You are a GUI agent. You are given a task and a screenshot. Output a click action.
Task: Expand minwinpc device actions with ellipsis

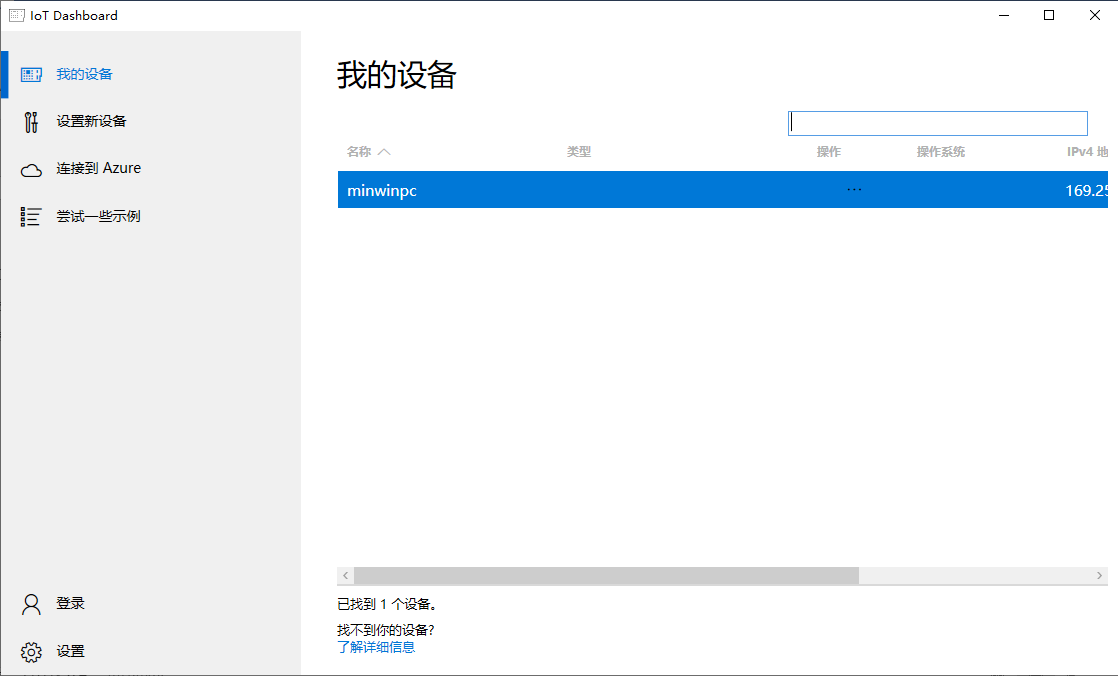tap(854, 189)
